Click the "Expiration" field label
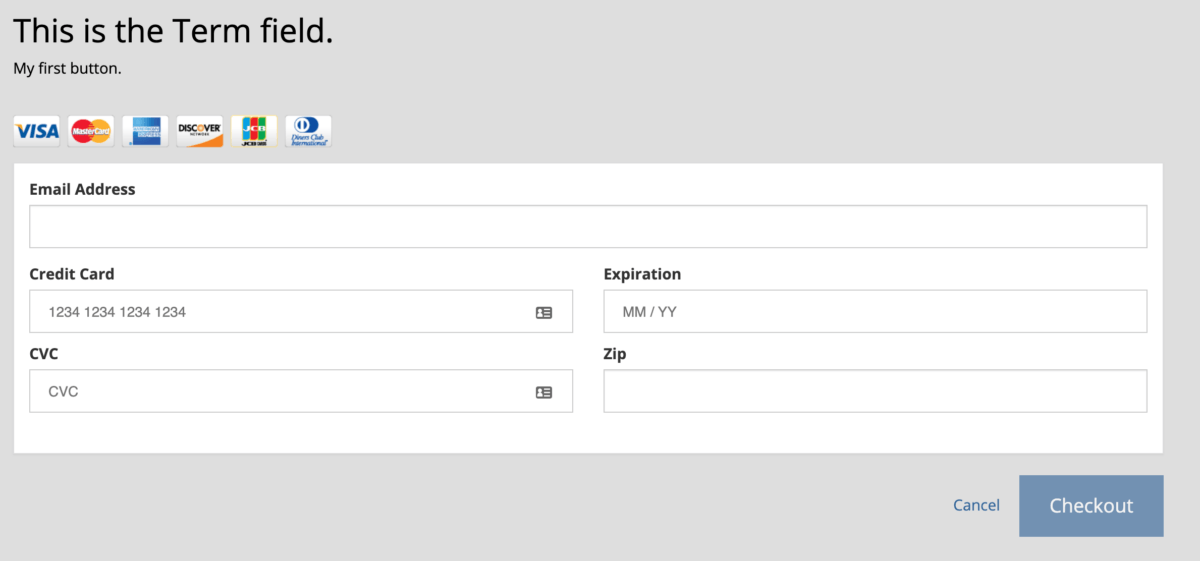Image resolution: width=1200 pixels, height=561 pixels. coord(642,274)
